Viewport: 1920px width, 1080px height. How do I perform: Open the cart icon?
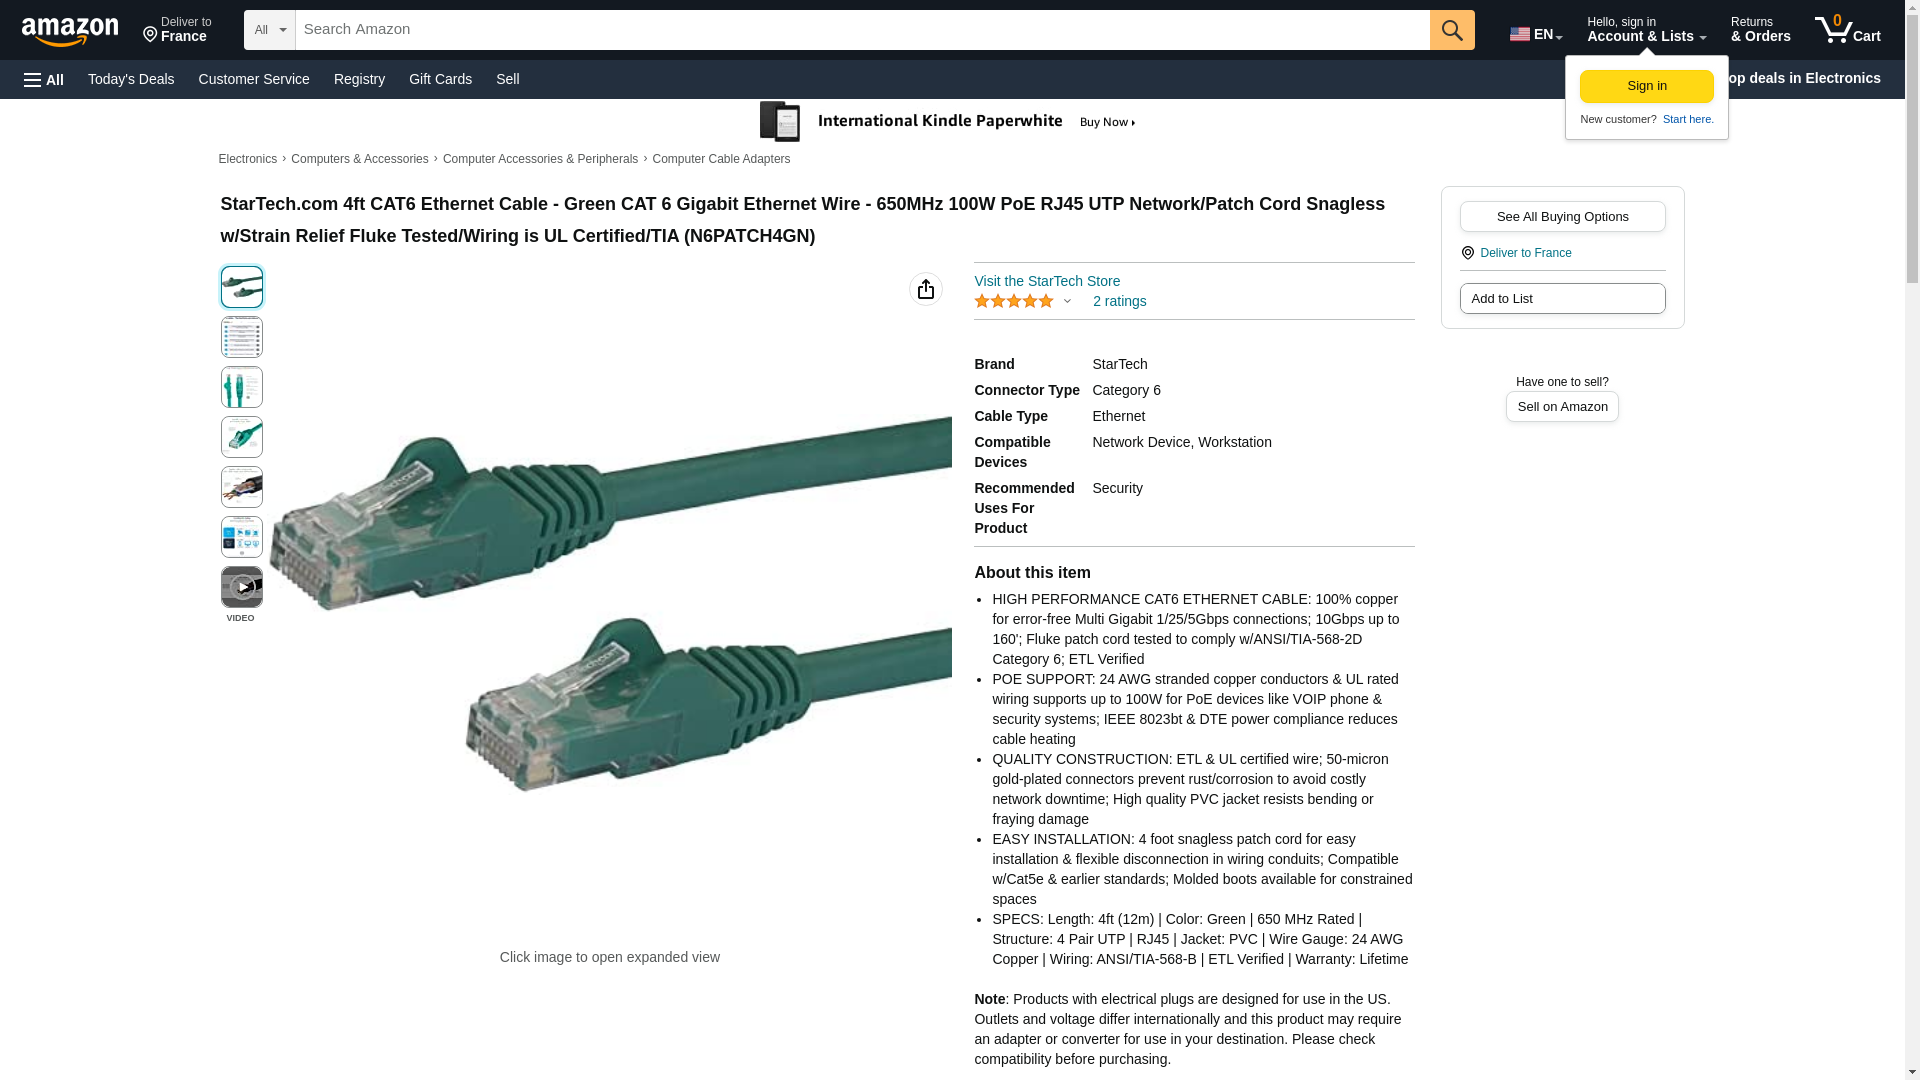[1848, 29]
